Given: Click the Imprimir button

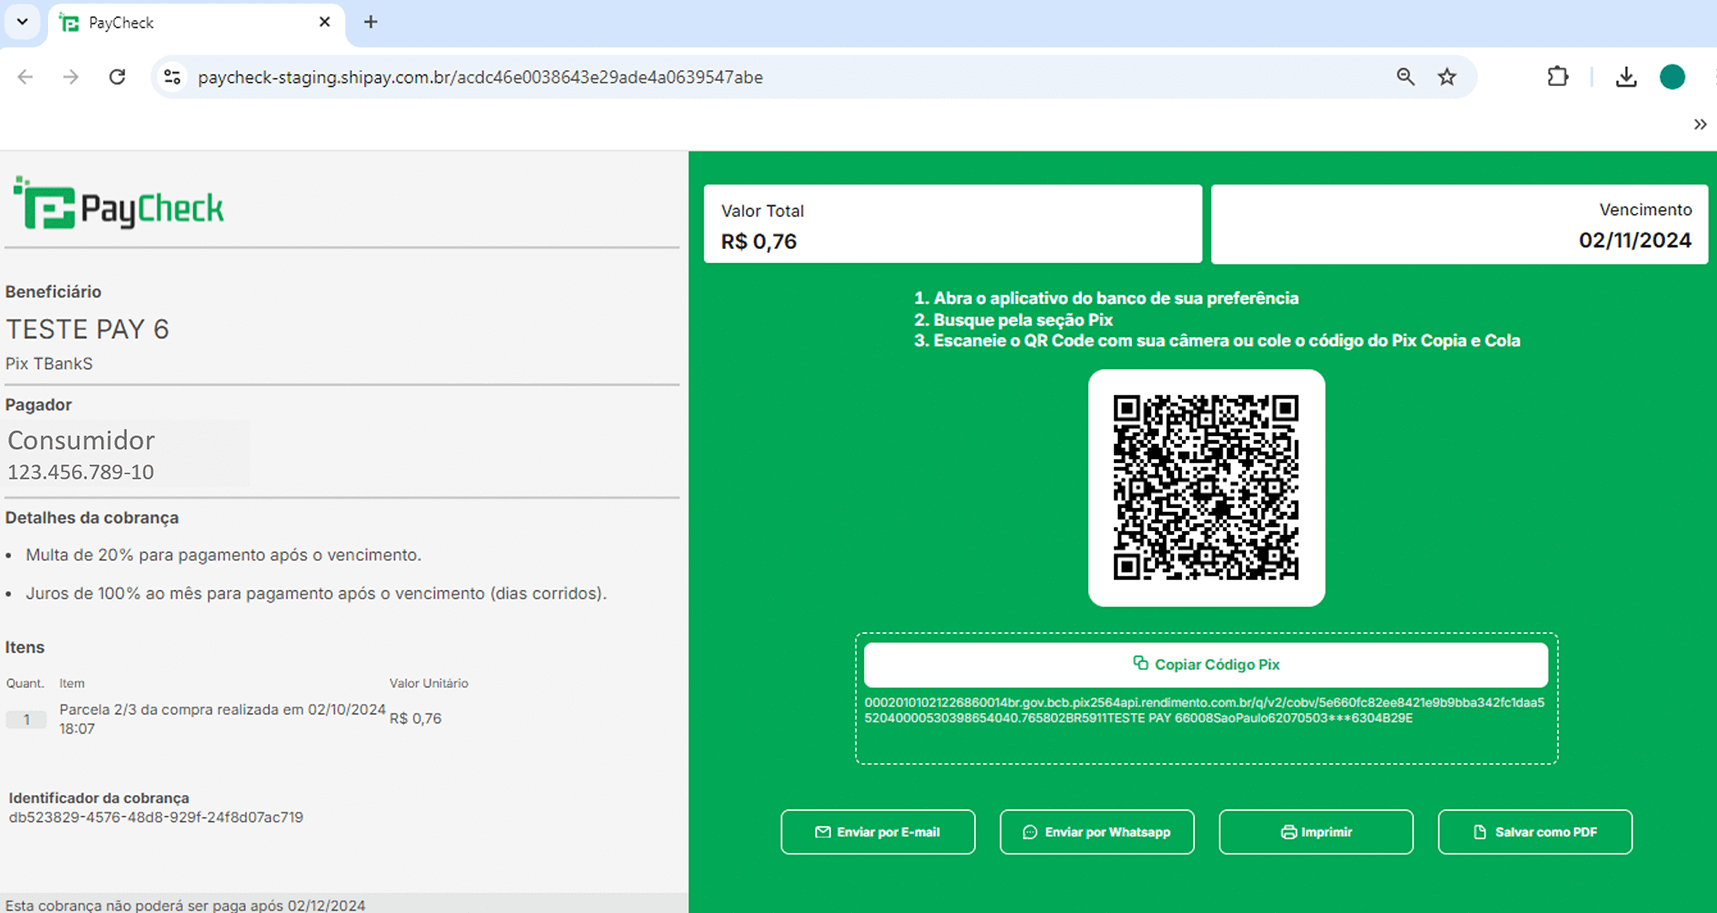Looking at the screenshot, I should pos(1316,832).
